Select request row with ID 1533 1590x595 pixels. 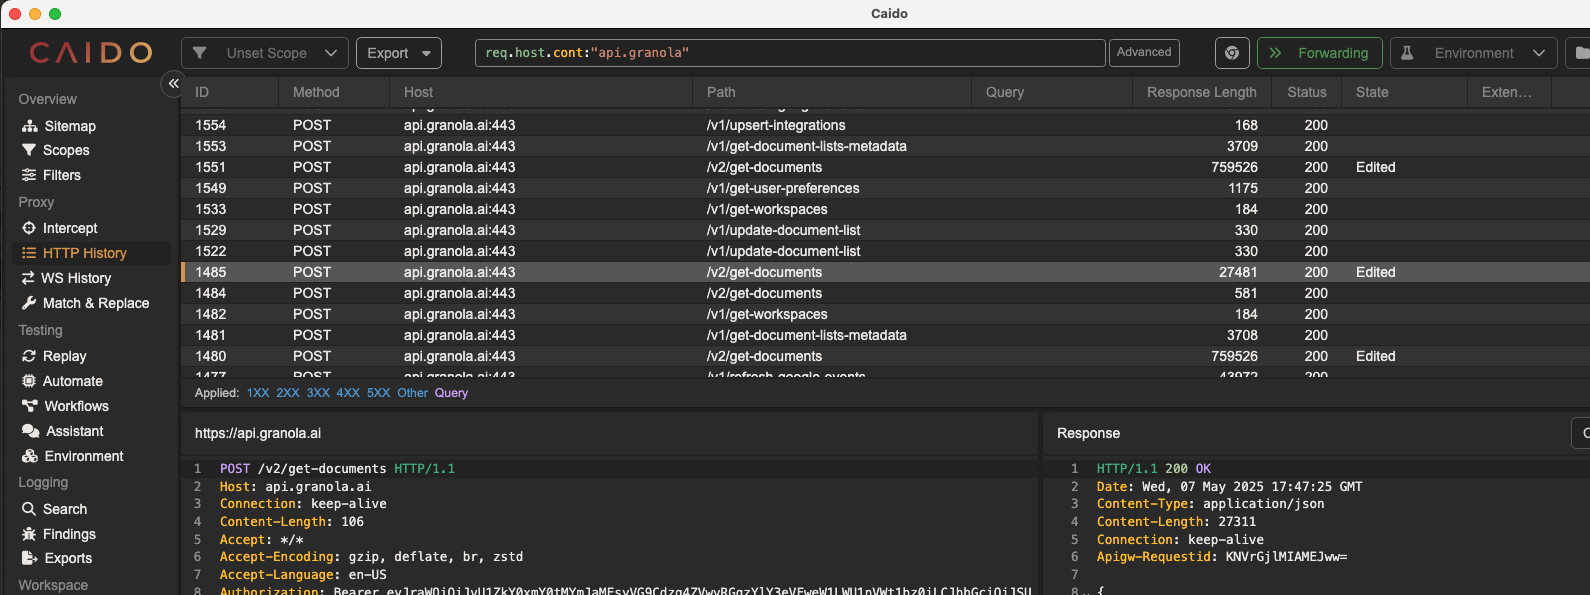(885, 209)
